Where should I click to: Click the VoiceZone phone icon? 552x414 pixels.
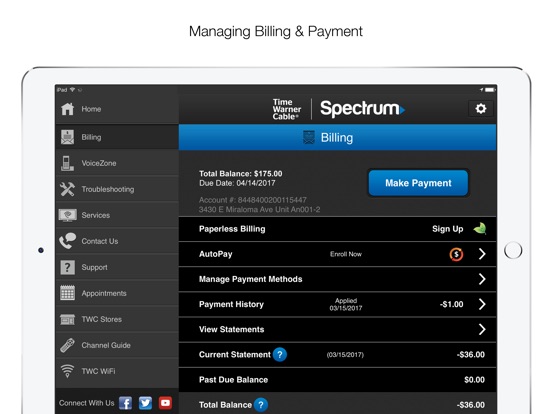(x=66, y=163)
